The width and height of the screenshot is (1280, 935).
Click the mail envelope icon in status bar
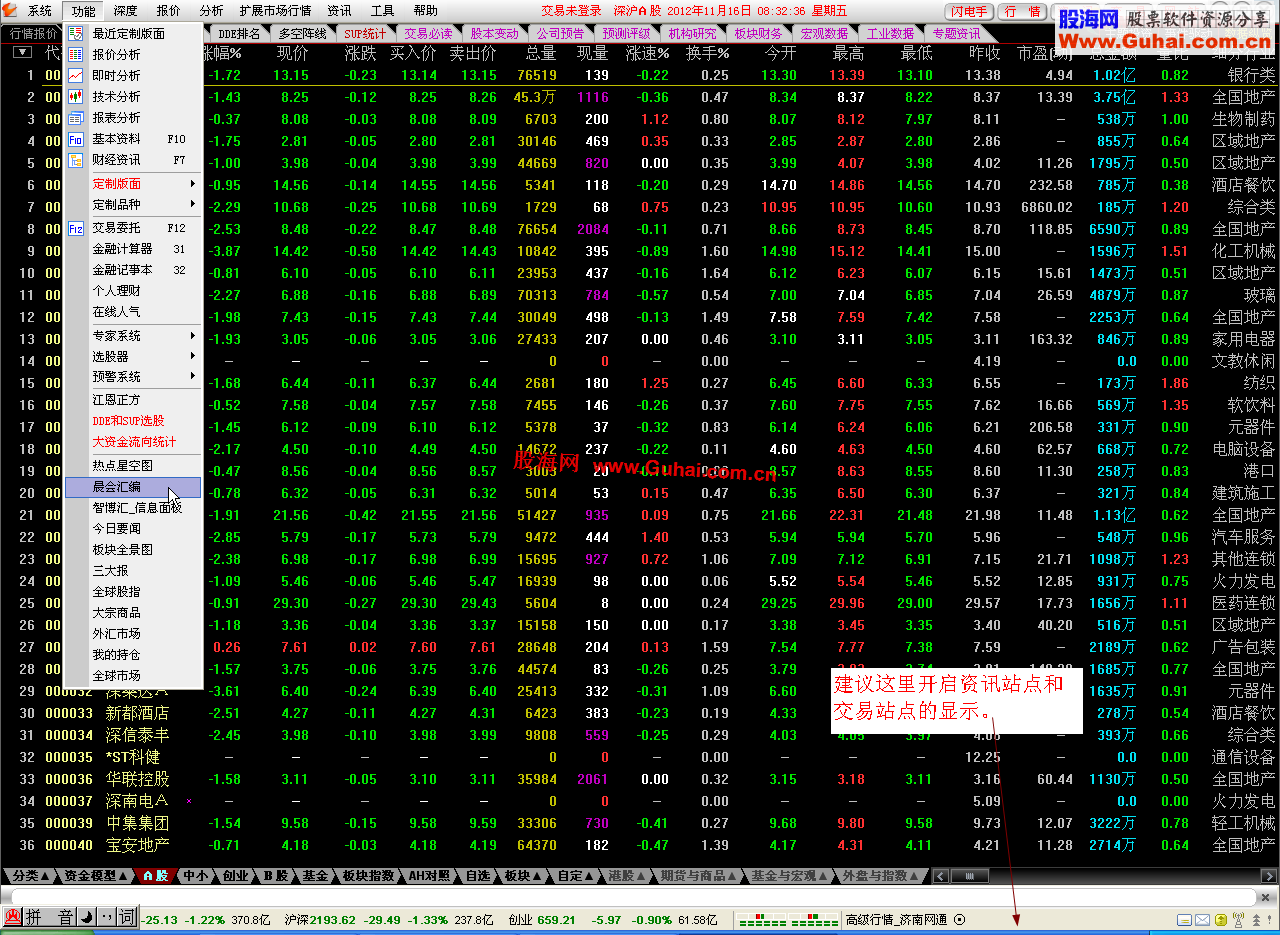pyautogui.click(x=1203, y=919)
